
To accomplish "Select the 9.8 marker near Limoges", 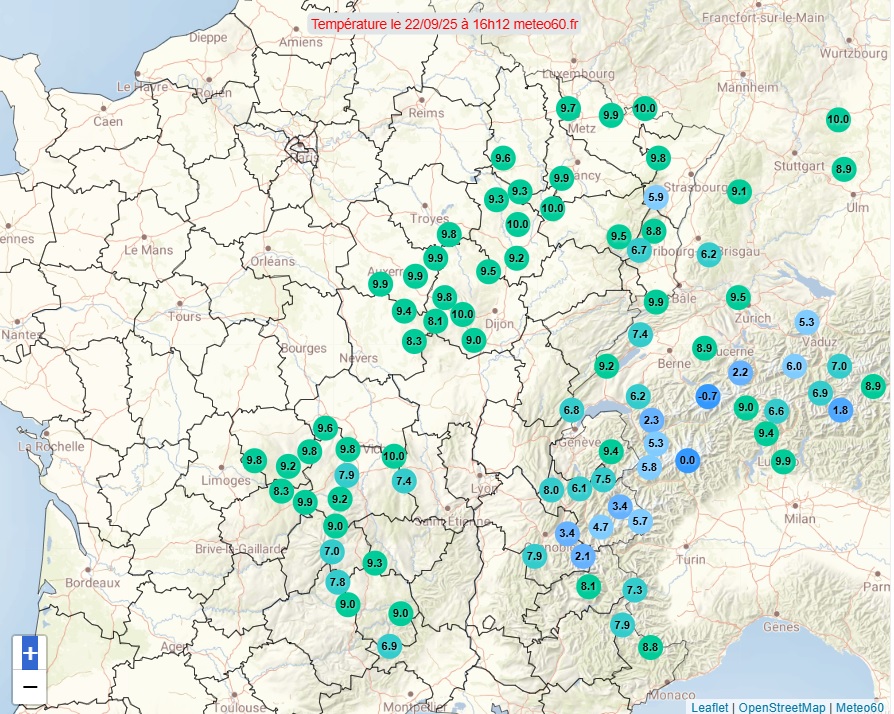I will click(x=253, y=462).
